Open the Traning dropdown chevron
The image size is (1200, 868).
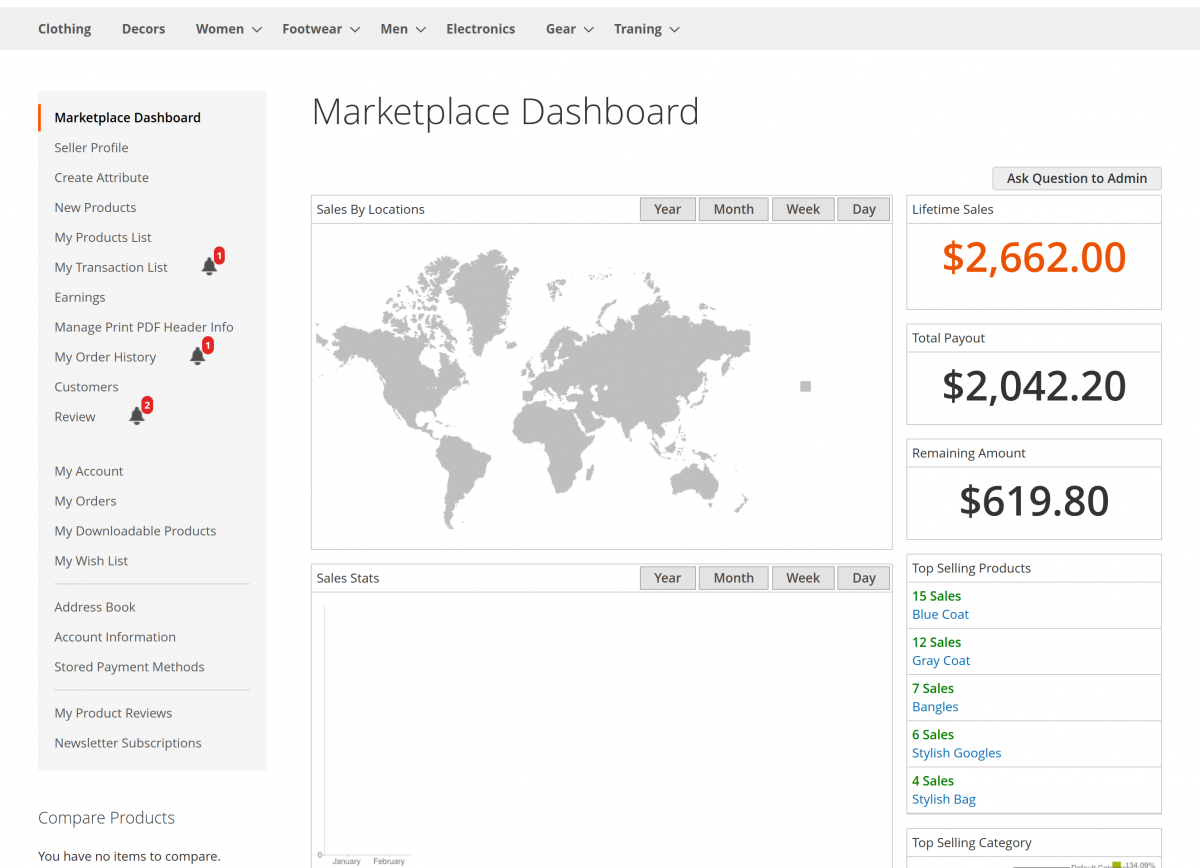click(675, 30)
